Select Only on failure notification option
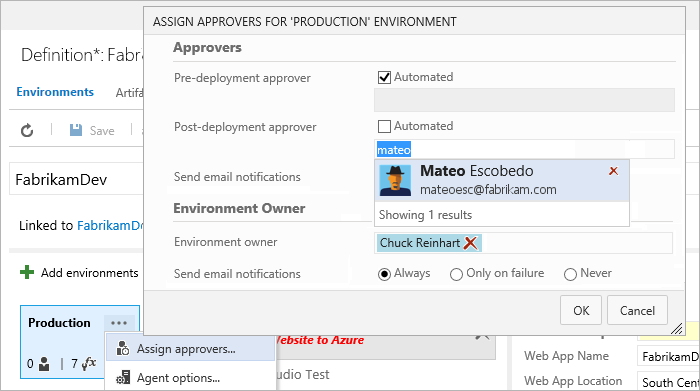 [x=456, y=274]
